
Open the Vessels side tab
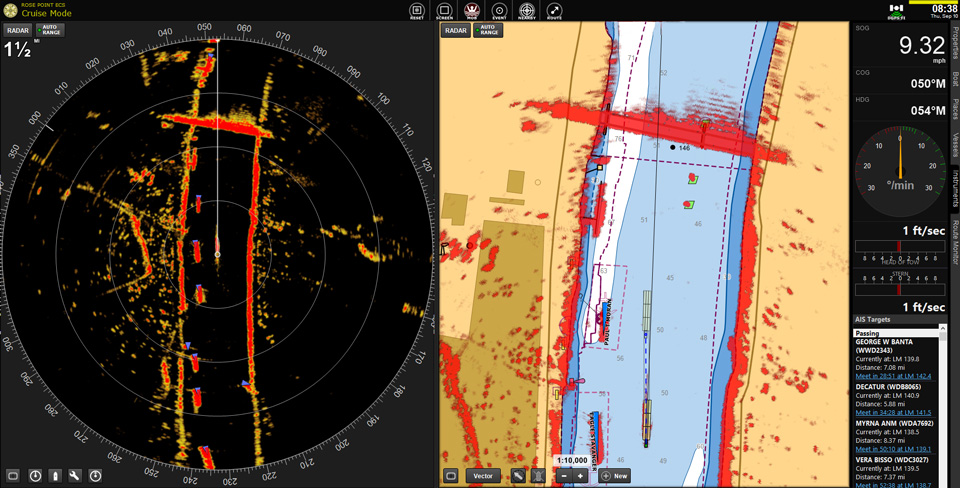point(955,145)
